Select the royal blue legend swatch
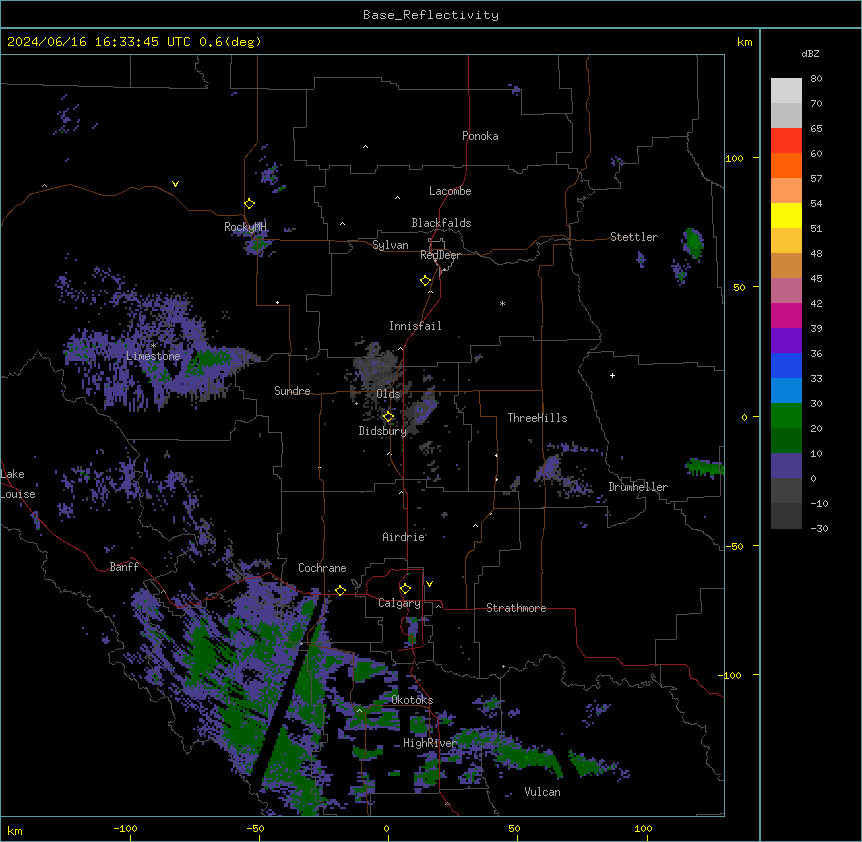The width and height of the screenshot is (862, 842). (x=786, y=366)
